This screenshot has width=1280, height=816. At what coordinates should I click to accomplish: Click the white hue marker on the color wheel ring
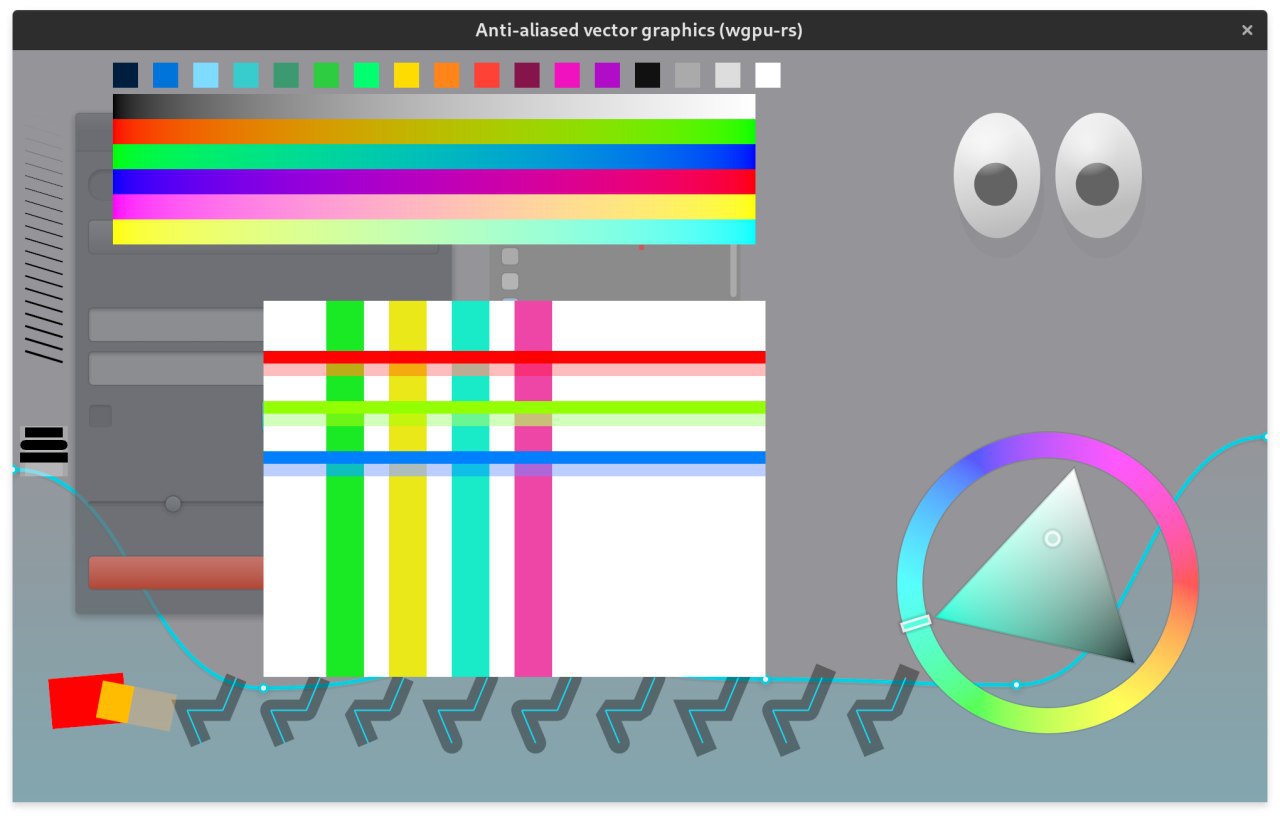(916, 622)
